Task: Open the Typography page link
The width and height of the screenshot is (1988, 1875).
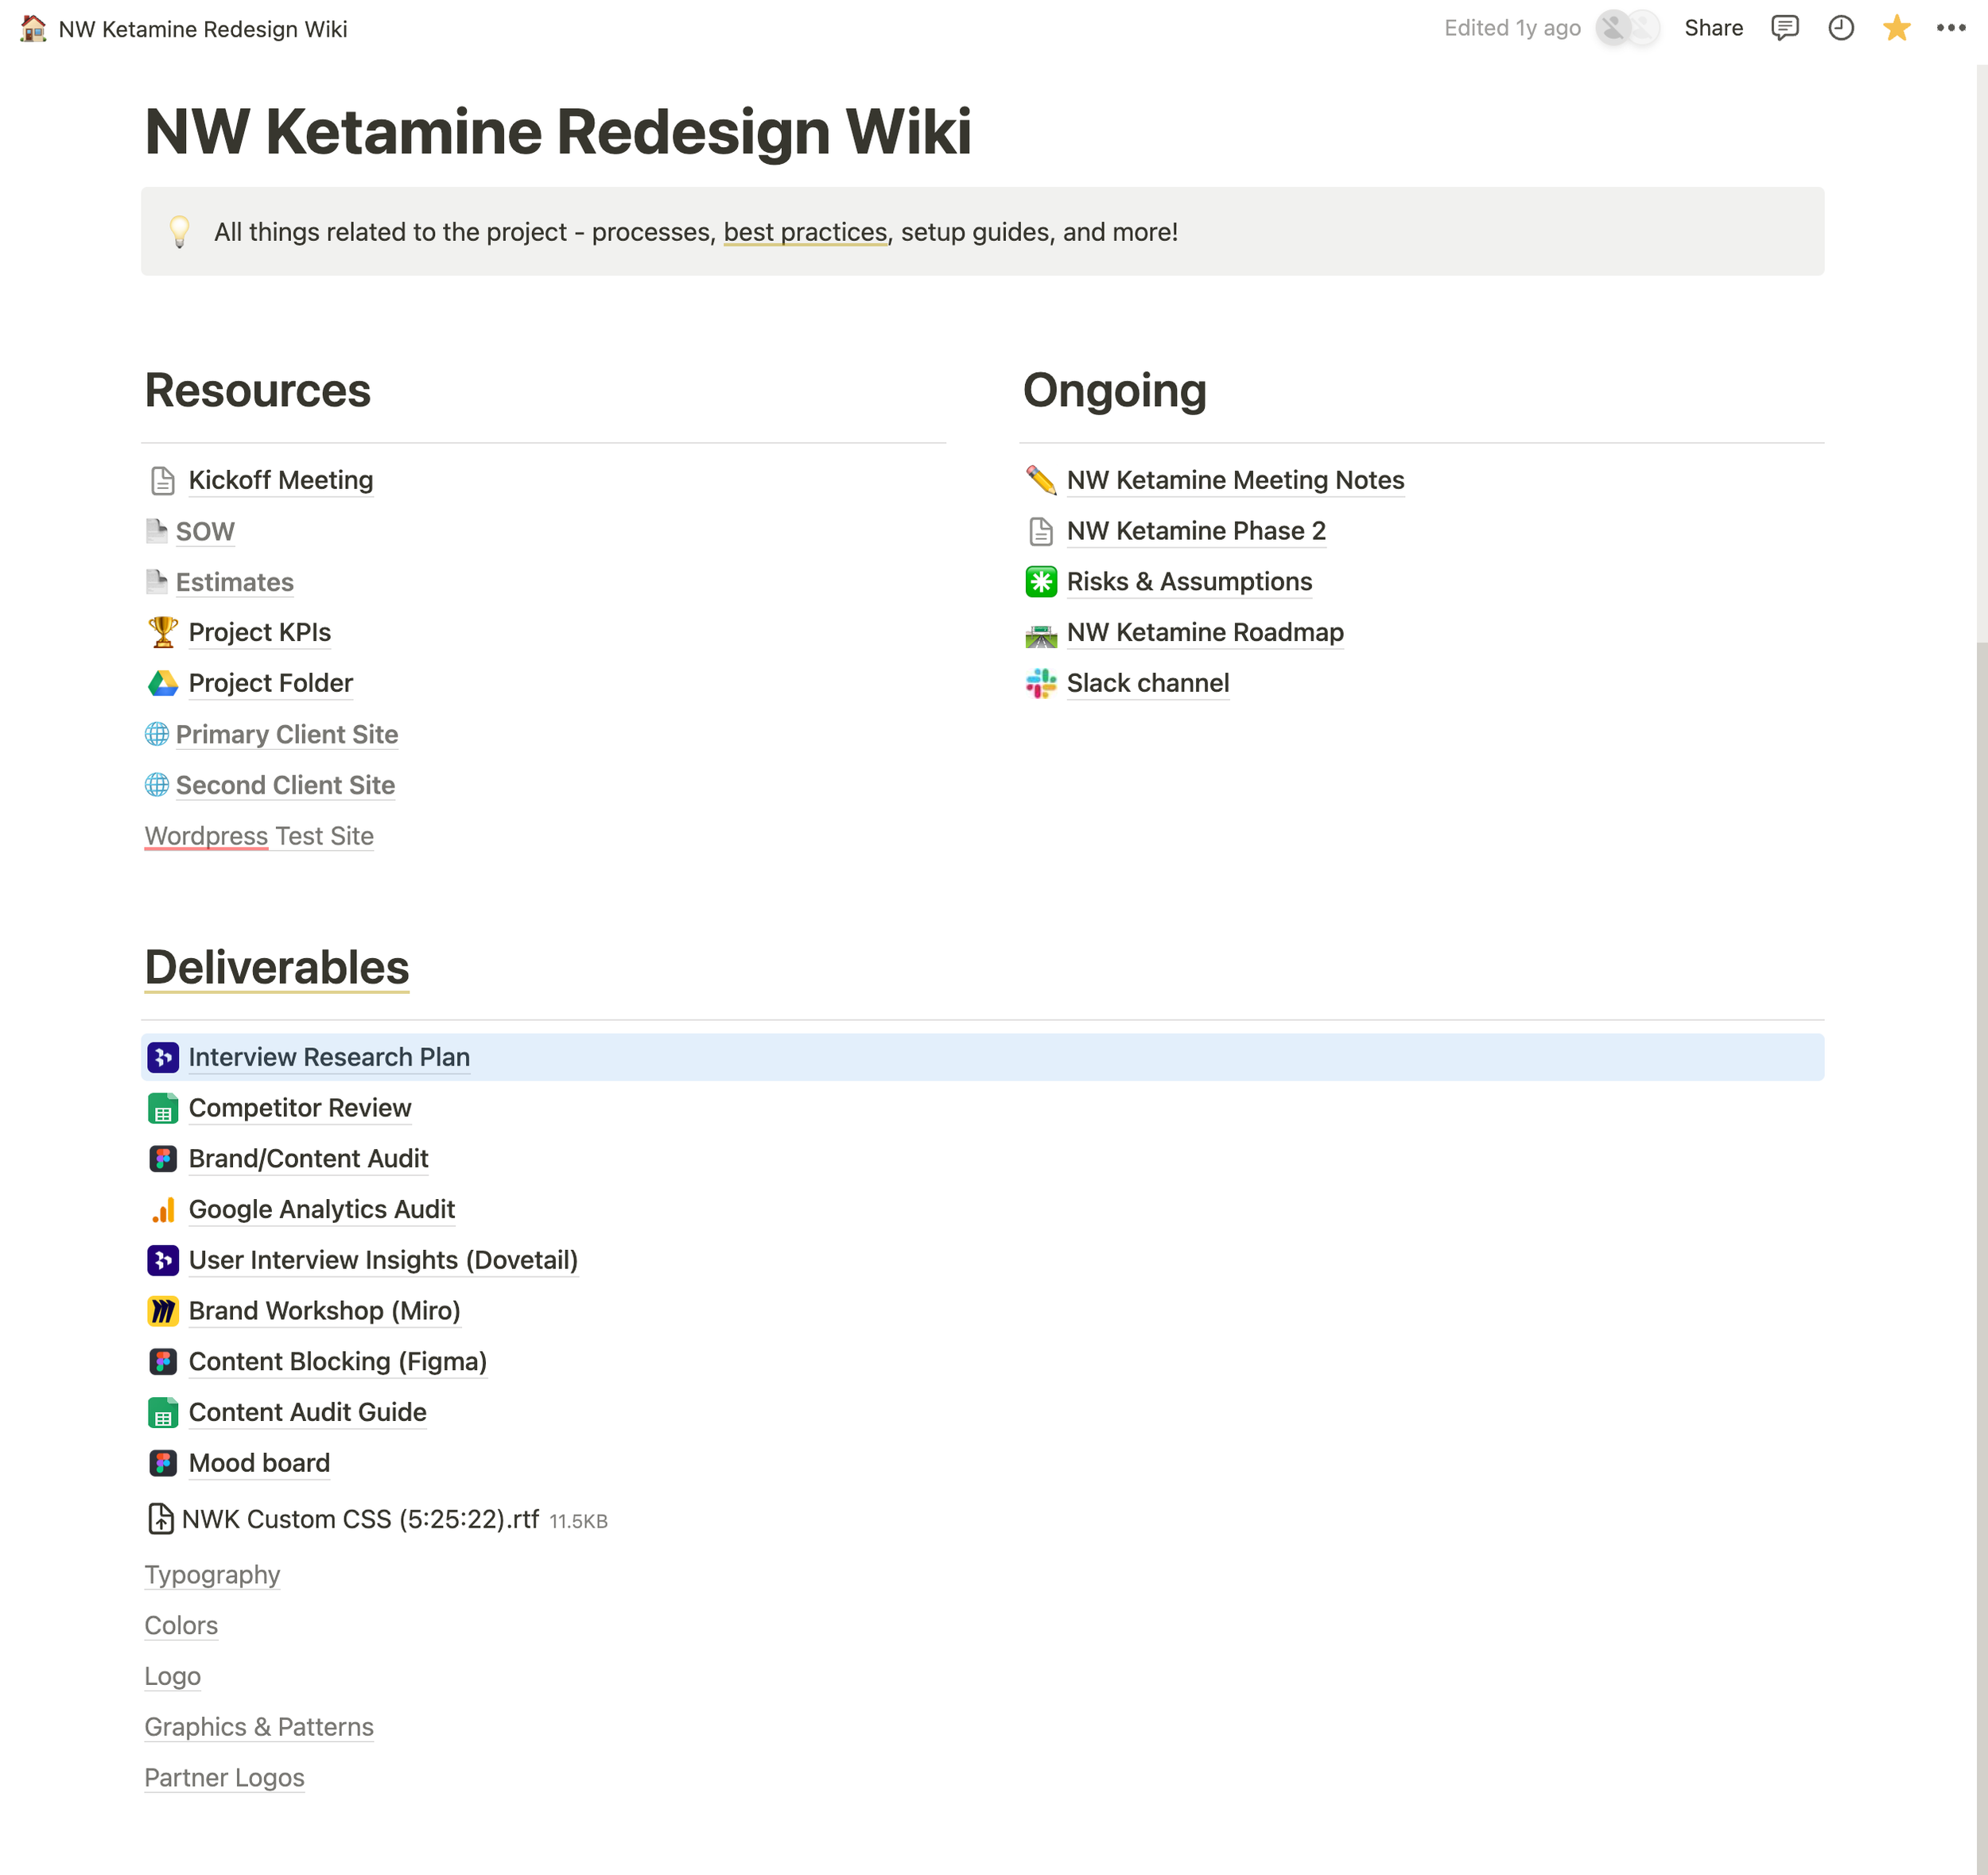Action: [212, 1574]
